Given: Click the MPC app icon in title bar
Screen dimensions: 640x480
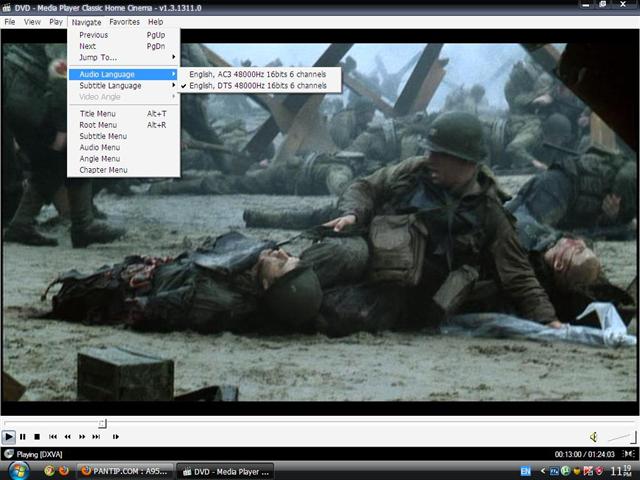Looking at the screenshot, I should pyautogui.click(x=6, y=8).
